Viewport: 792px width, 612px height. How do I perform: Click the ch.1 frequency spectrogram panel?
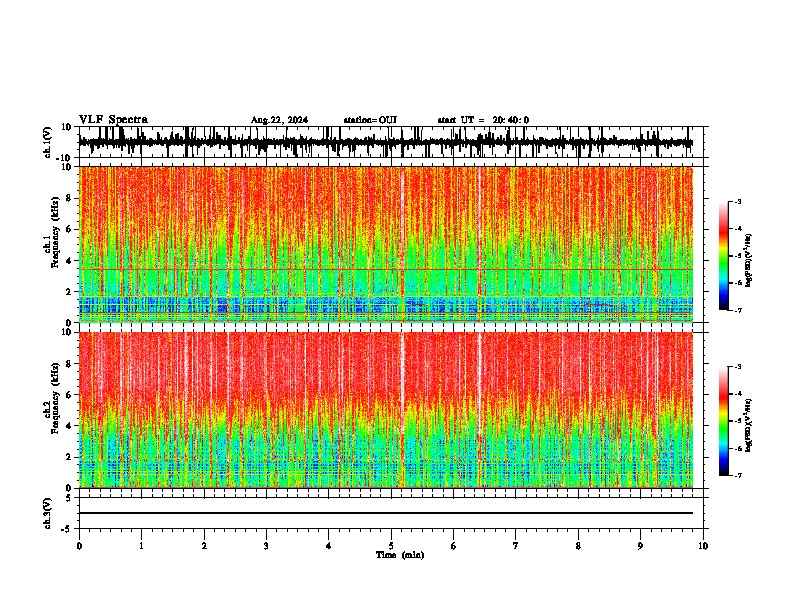point(385,244)
